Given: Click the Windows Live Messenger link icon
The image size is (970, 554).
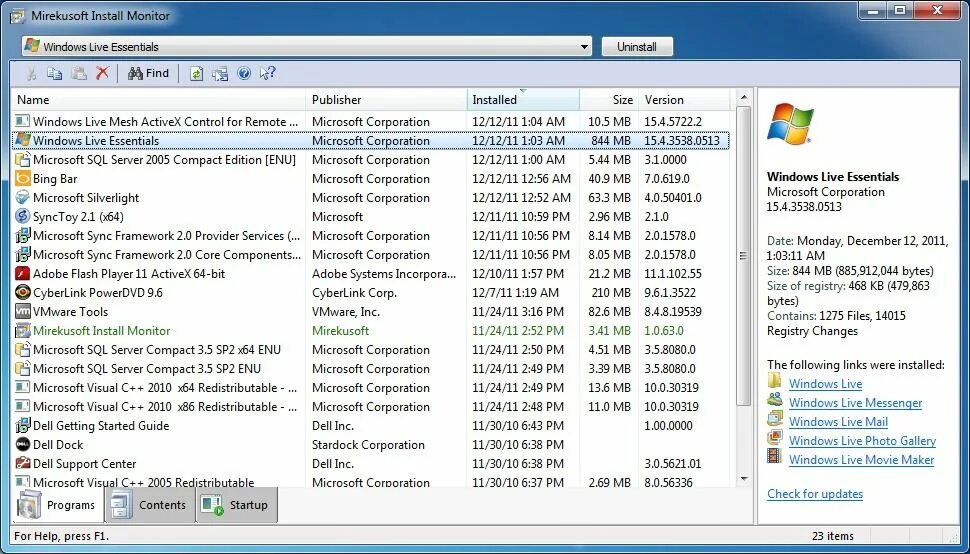Looking at the screenshot, I should coord(775,399).
